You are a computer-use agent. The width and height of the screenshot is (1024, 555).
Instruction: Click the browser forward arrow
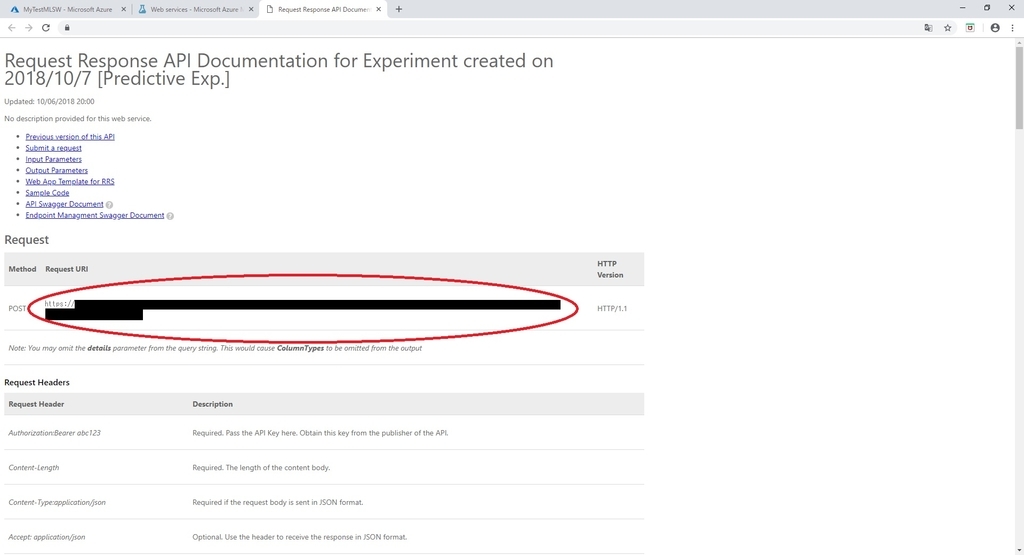click(29, 27)
